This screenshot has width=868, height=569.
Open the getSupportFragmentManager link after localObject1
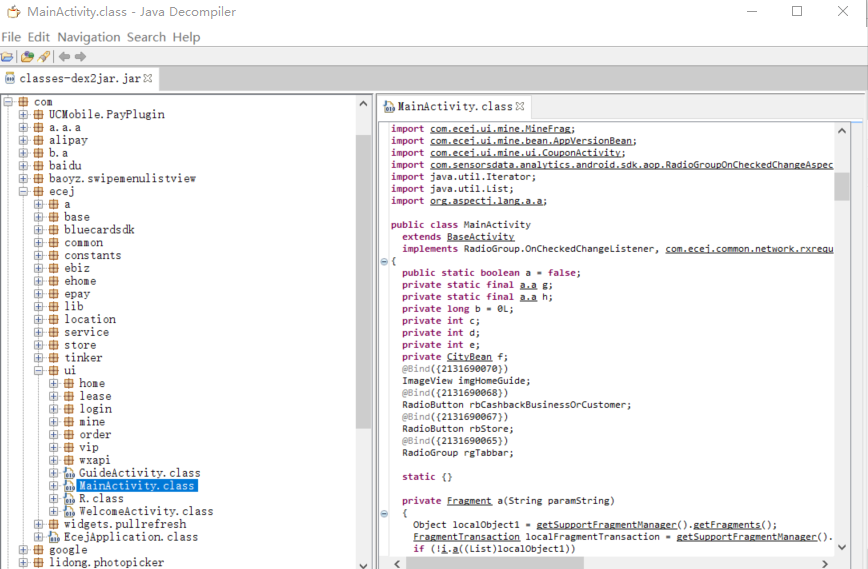tap(606, 525)
